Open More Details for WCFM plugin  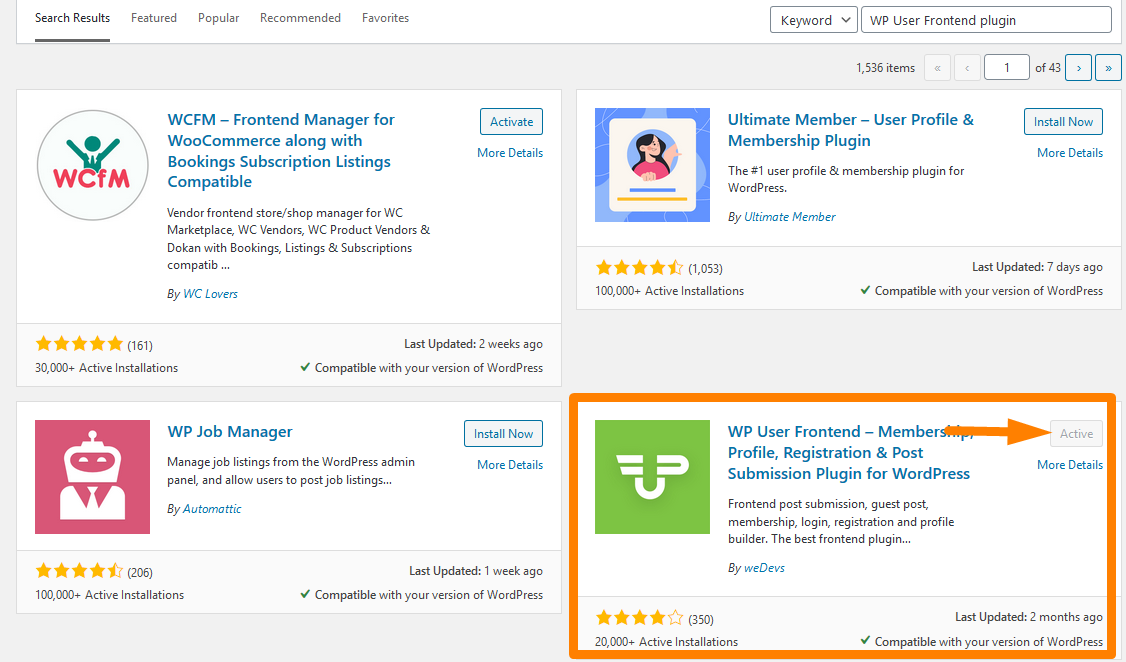click(x=510, y=153)
